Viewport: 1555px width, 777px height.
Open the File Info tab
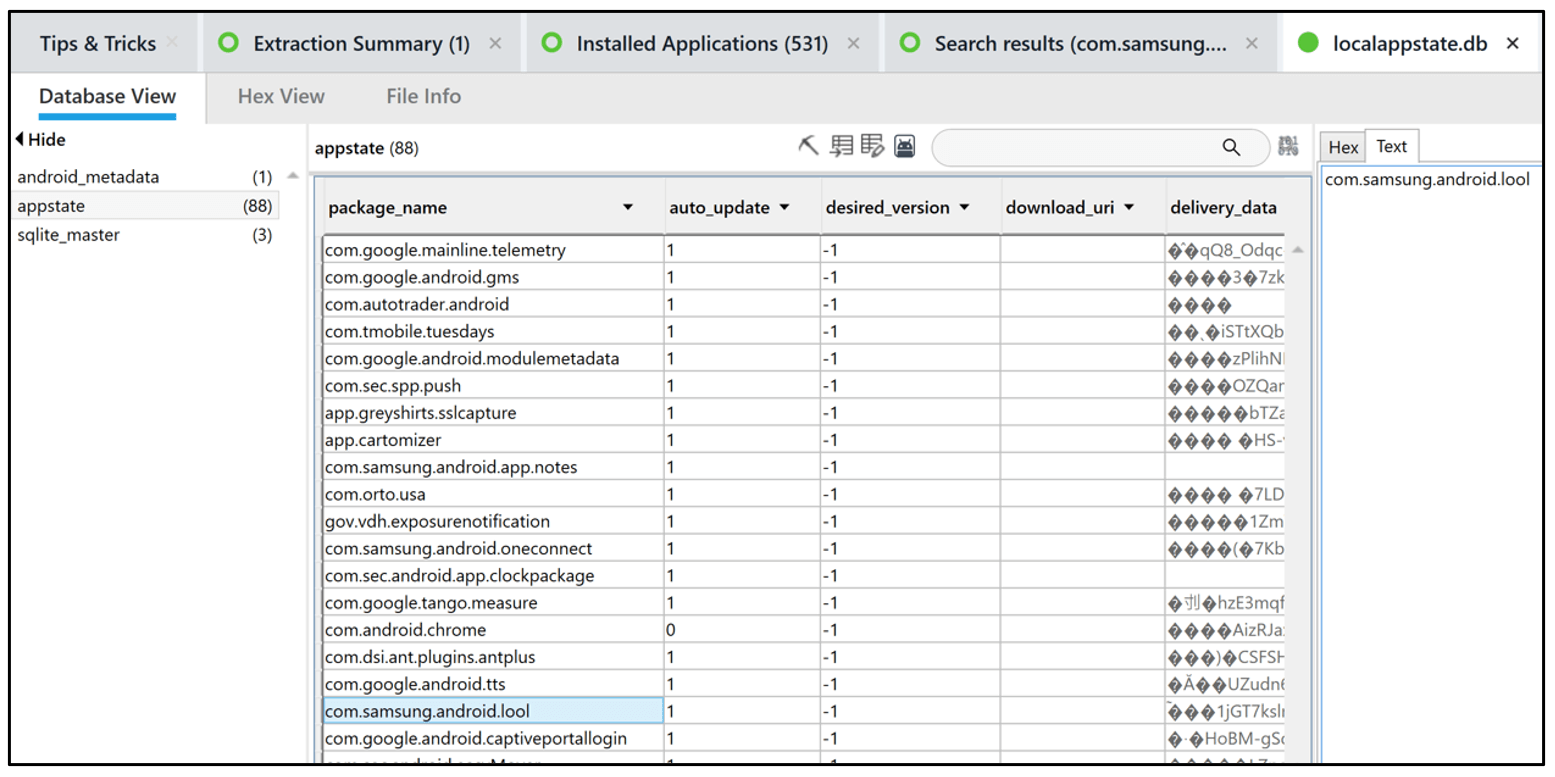coord(423,96)
